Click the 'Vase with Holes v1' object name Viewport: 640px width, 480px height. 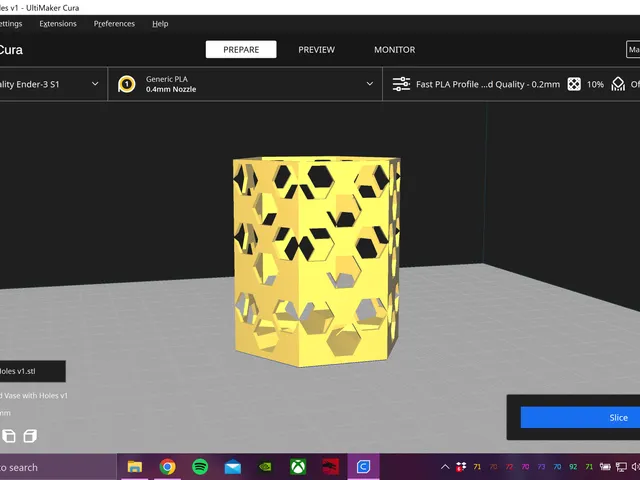(36, 396)
